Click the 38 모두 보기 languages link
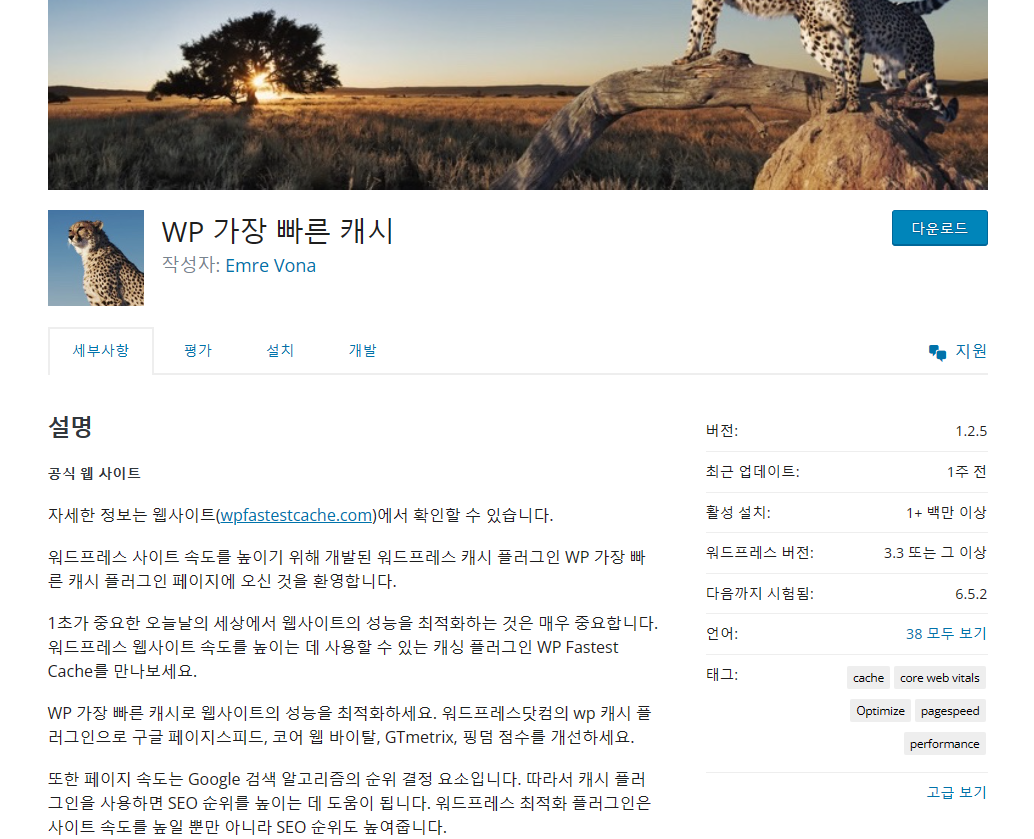1034x839 pixels. point(946,634)
